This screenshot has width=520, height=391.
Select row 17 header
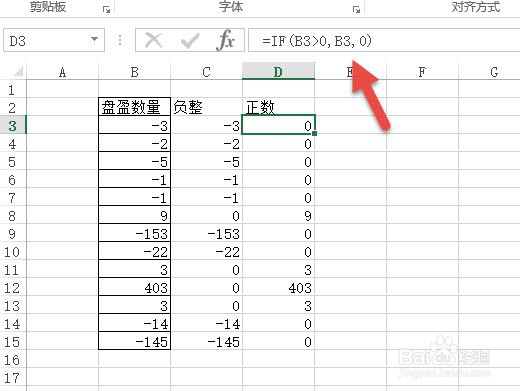[x=13, y=378]
